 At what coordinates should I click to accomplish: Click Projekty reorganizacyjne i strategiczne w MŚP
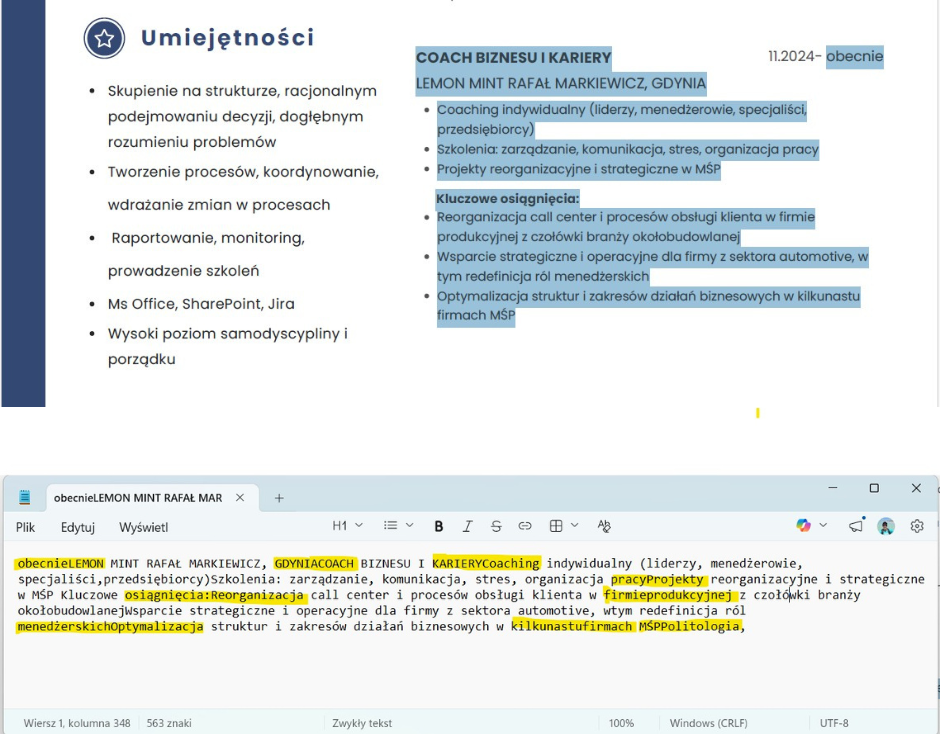(579, 169)
